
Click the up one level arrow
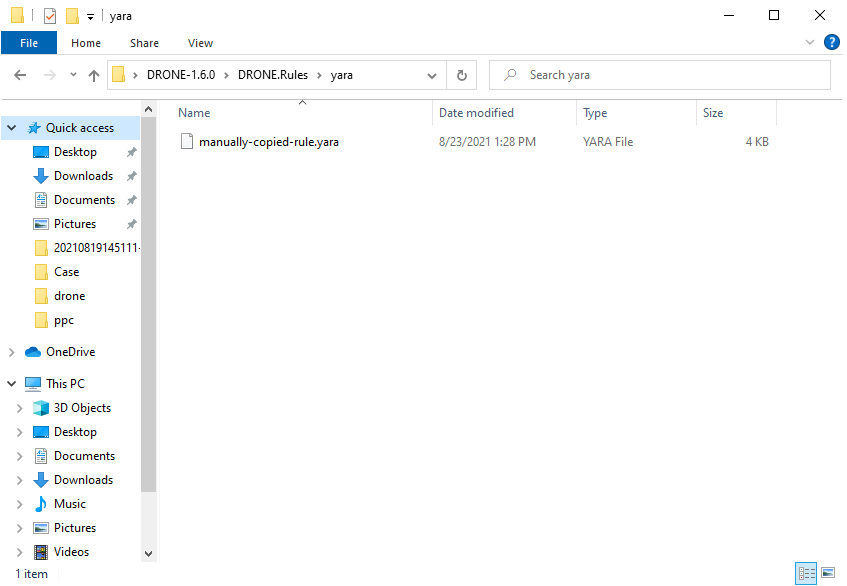click(x=94, y=74)
